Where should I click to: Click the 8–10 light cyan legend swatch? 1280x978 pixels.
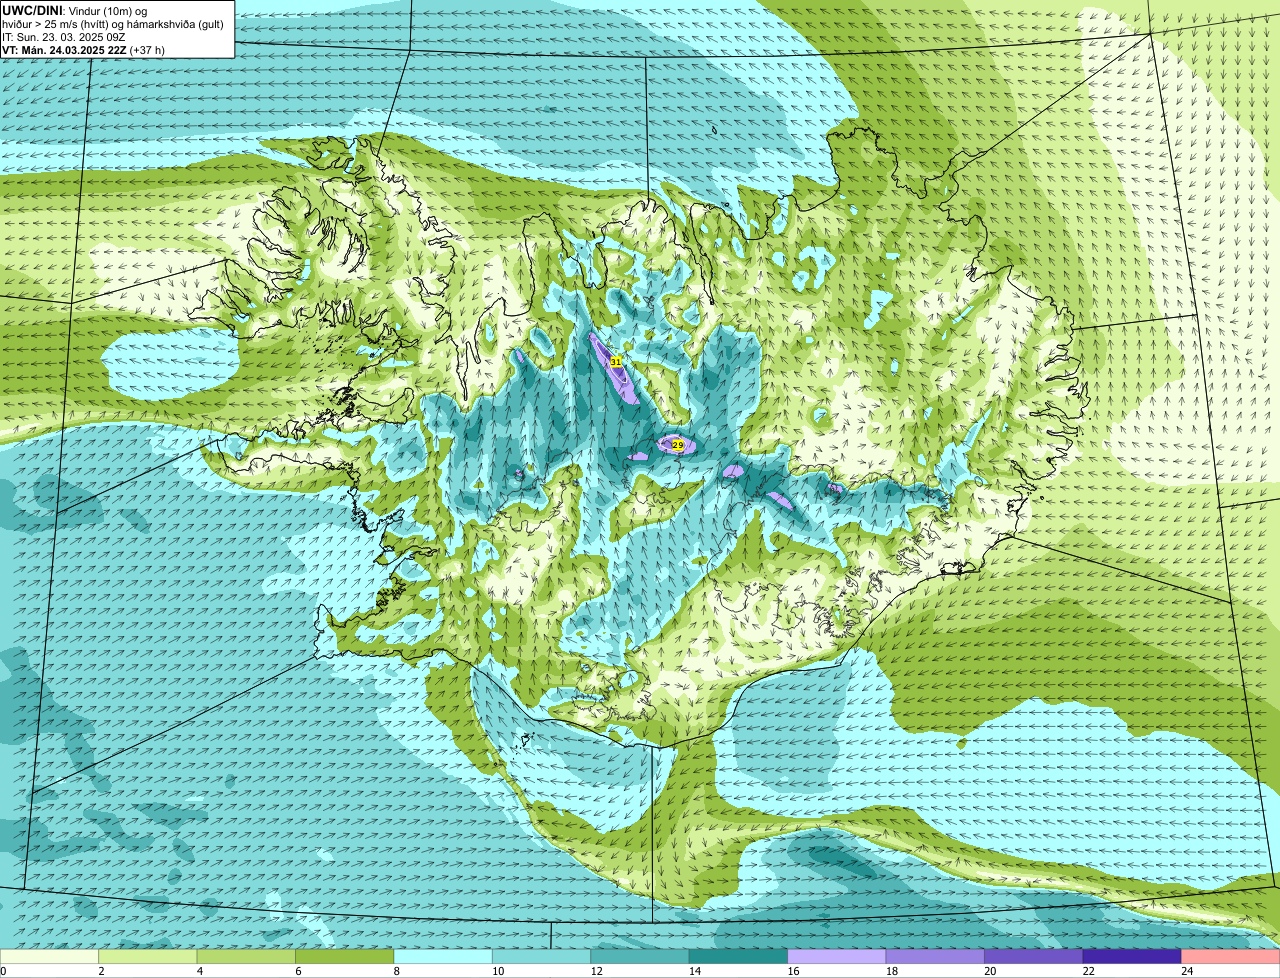click(x=443, y=956)
